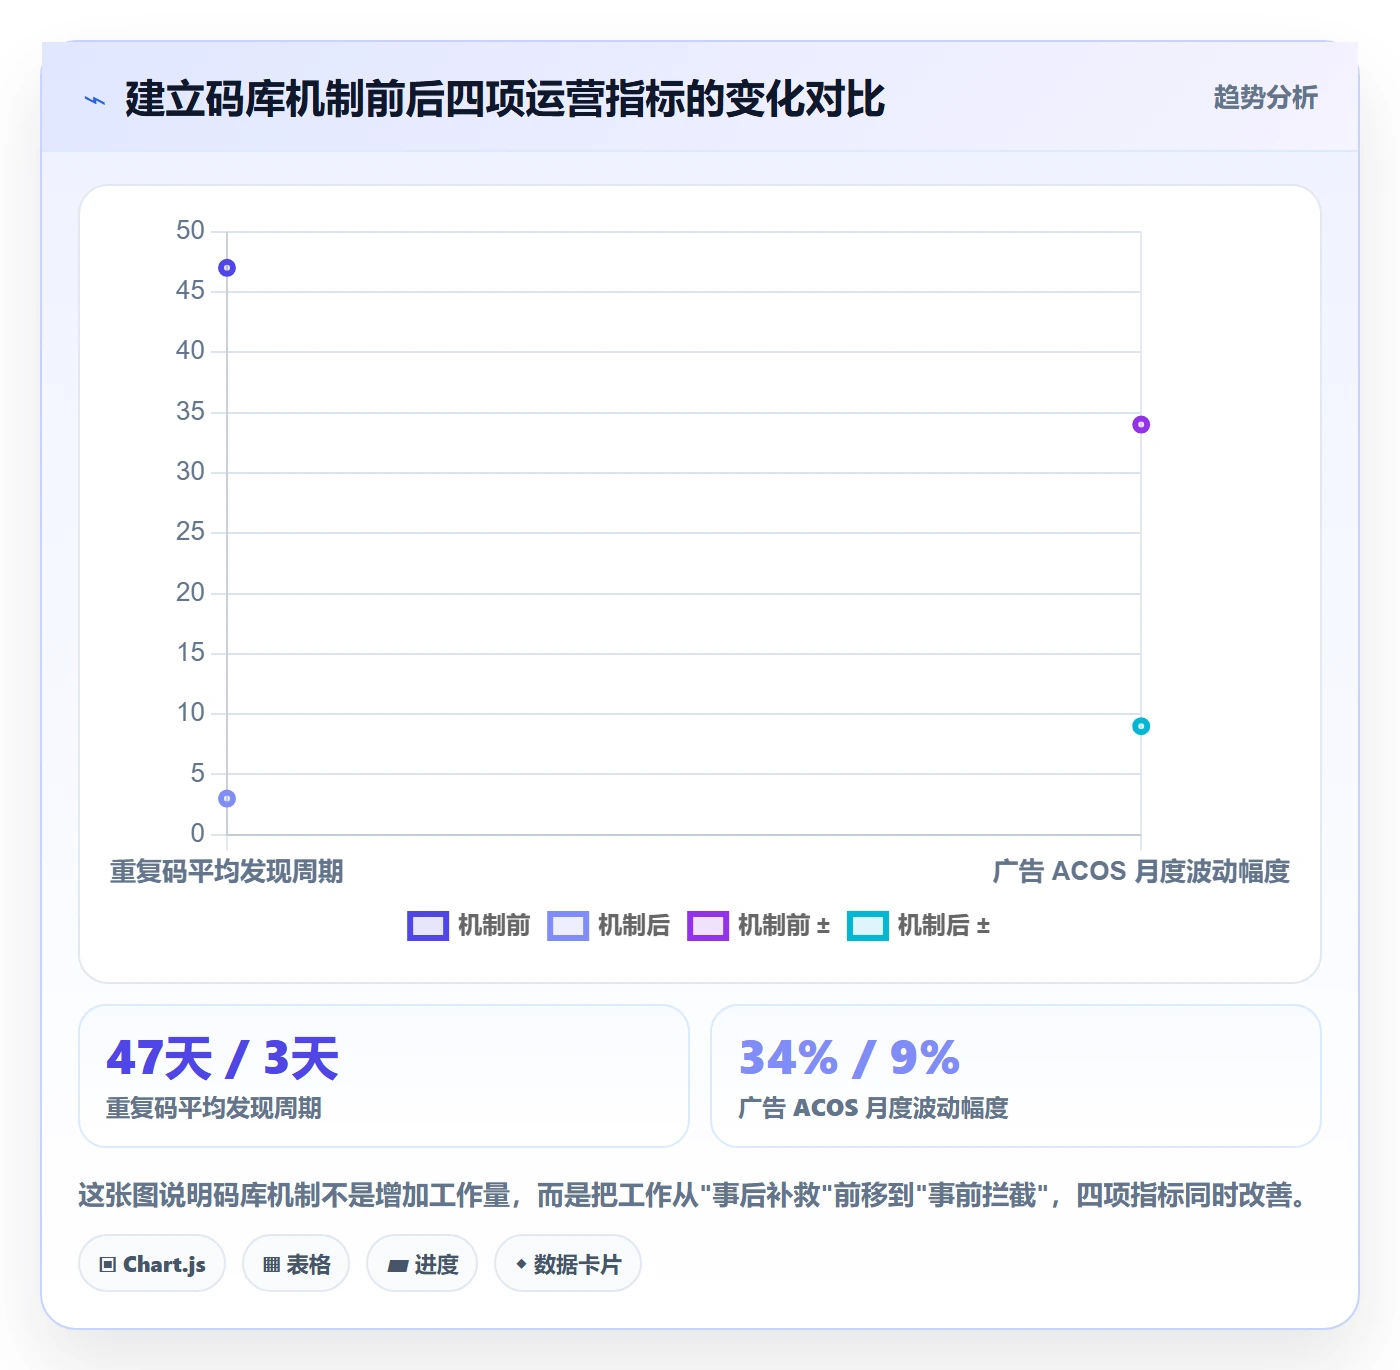1400x1370 pixels.
Task: Click the bar icon in 进度 tag
Action: [398, 1266]
